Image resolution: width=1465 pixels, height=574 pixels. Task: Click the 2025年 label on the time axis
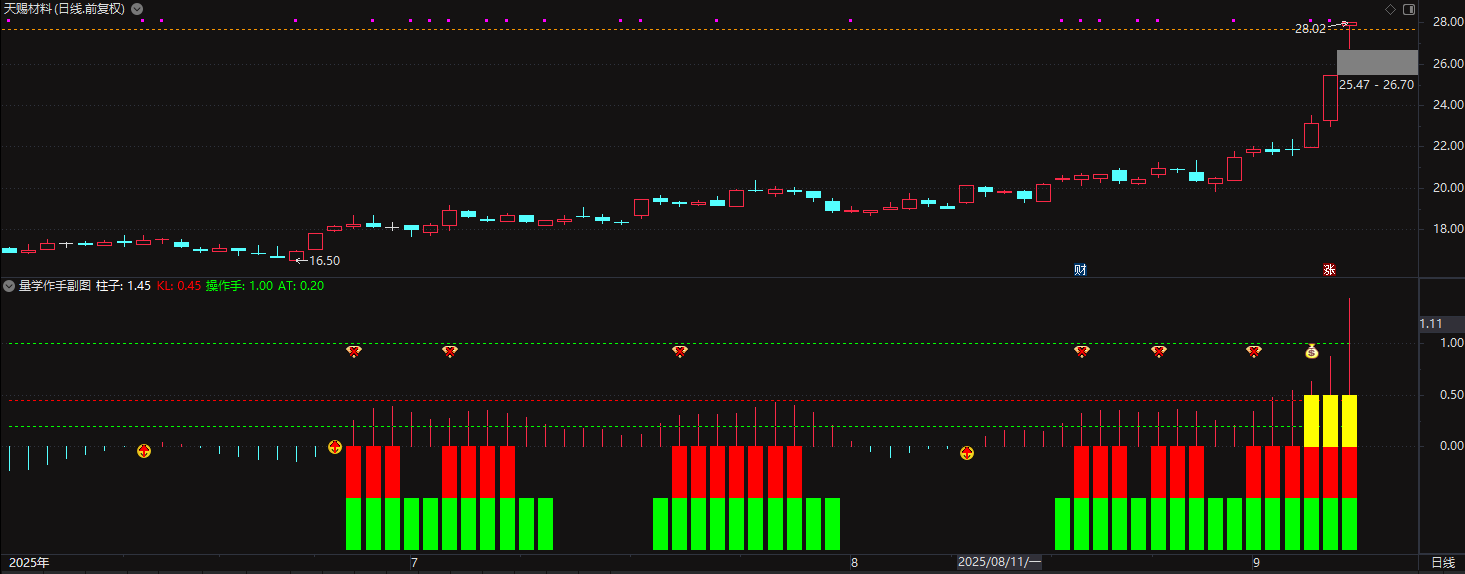(27, 563)
